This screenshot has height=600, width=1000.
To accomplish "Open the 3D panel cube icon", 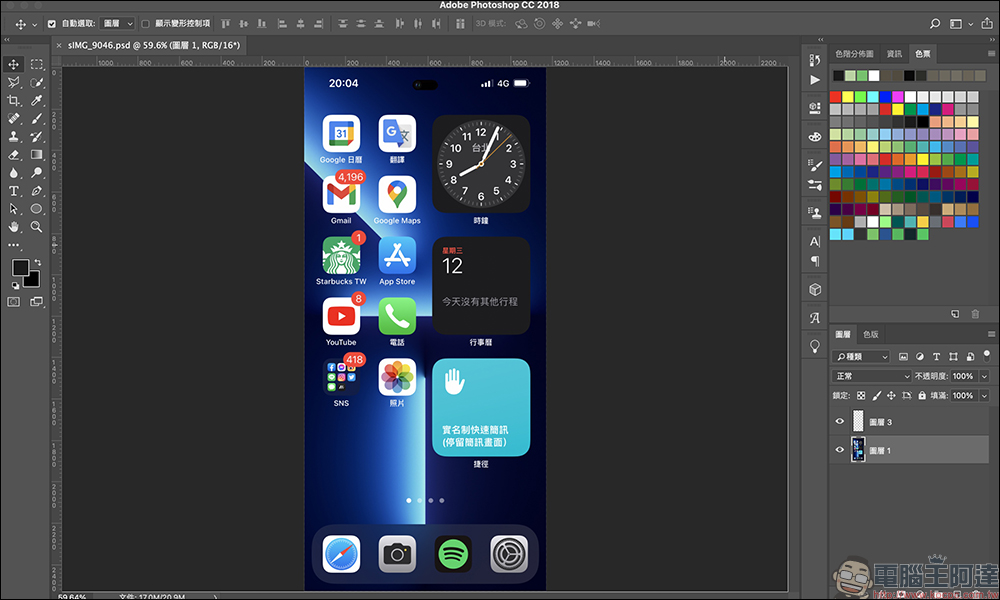I will click(x=814, y=289).
